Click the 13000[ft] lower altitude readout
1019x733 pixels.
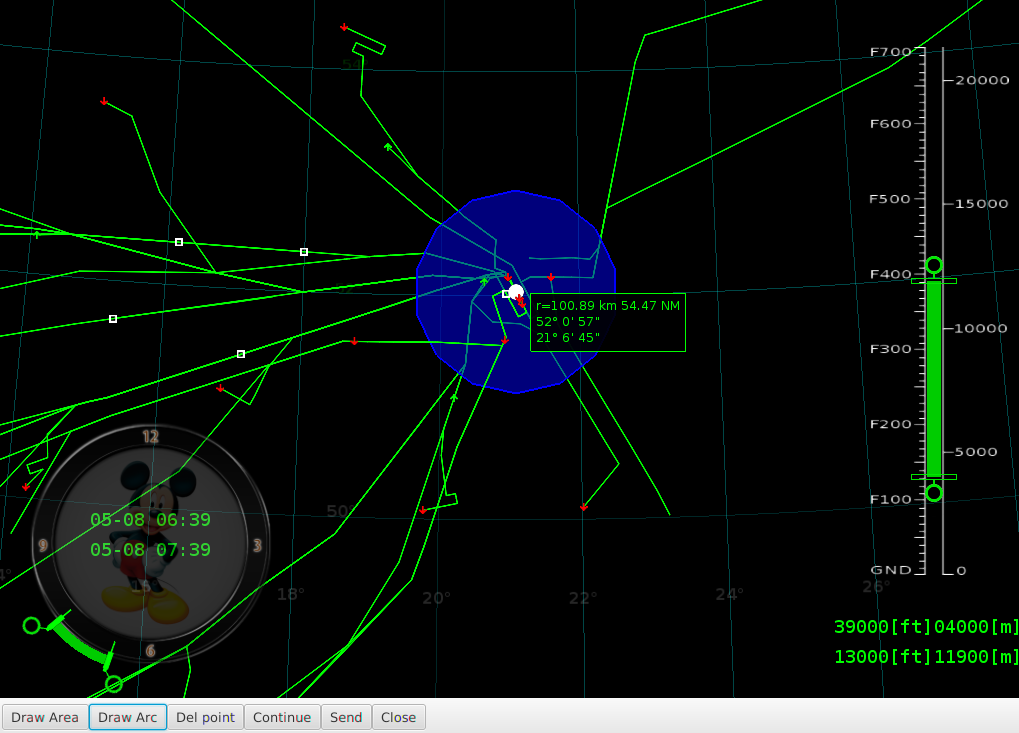coord(883,657)
